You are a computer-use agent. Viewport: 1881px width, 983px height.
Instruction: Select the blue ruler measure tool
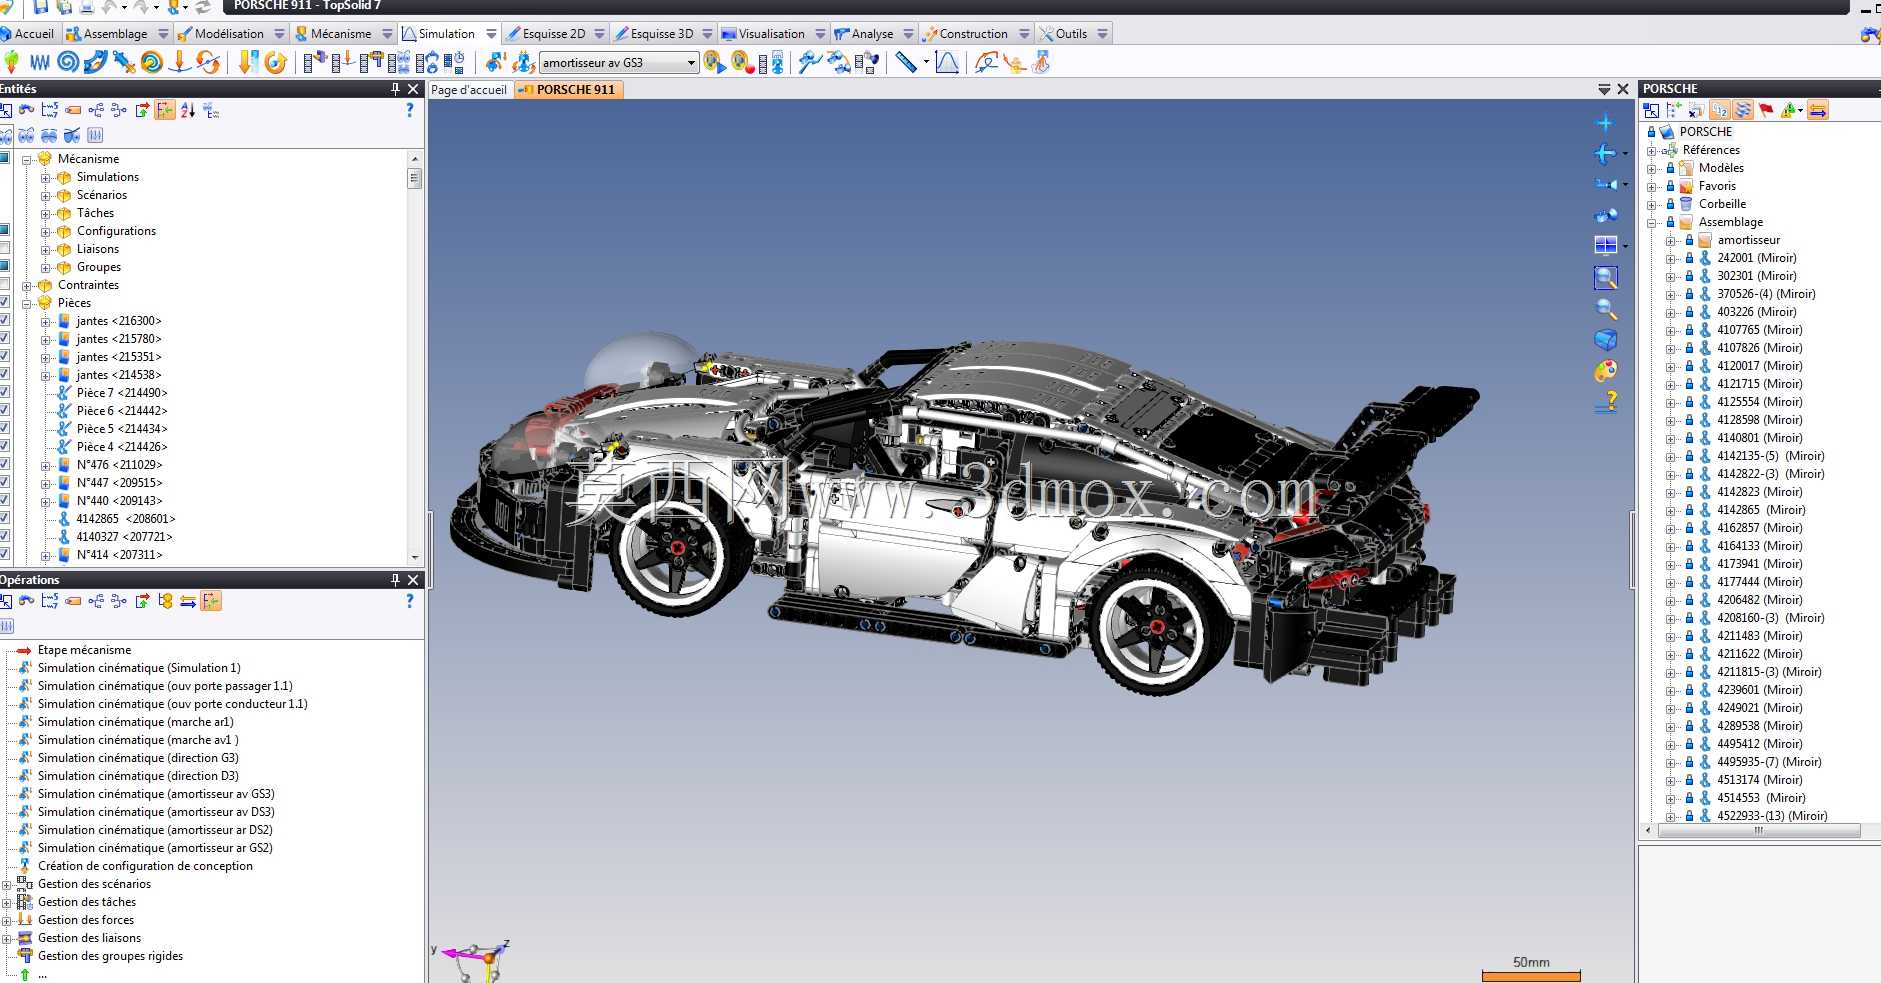906,62
